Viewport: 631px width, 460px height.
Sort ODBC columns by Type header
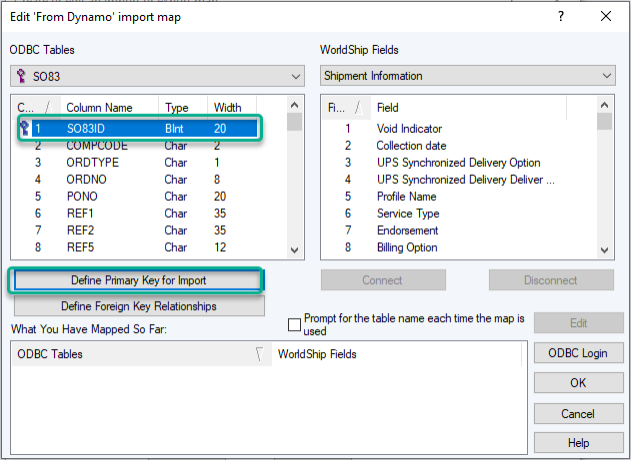[183, 108]
